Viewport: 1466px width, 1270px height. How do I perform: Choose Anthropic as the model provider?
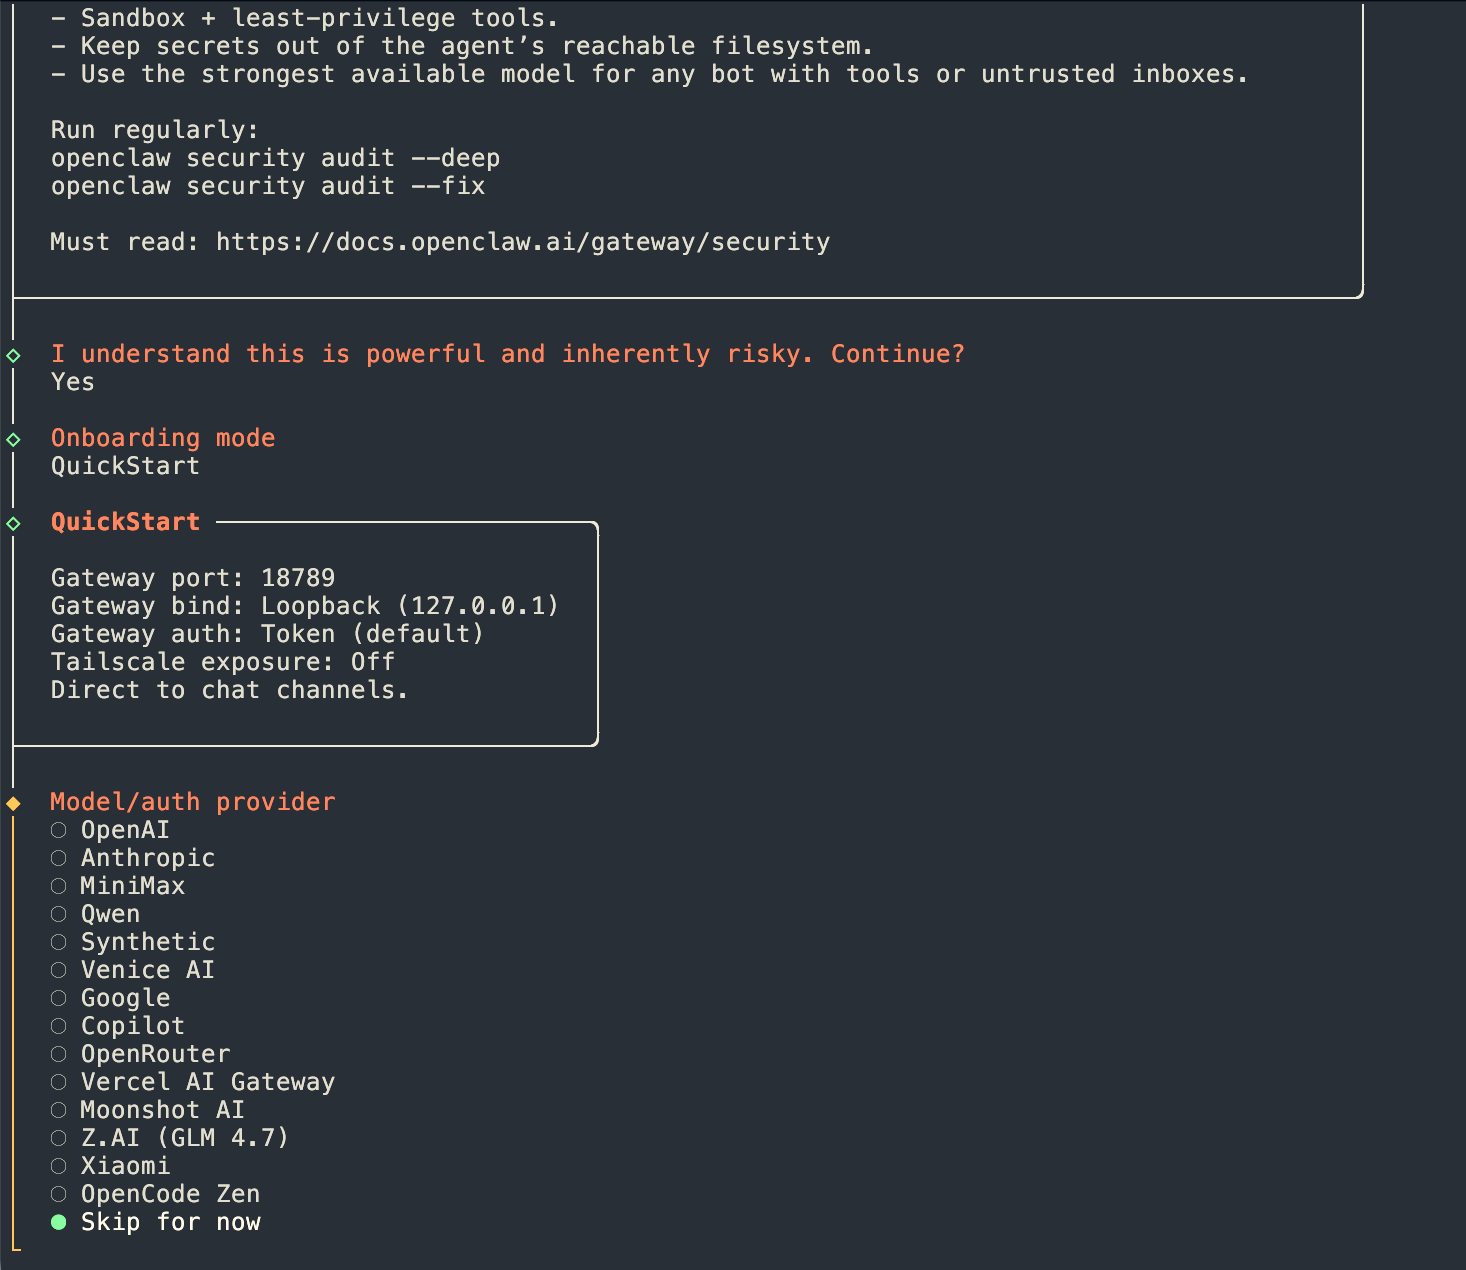tap(59, 858)
